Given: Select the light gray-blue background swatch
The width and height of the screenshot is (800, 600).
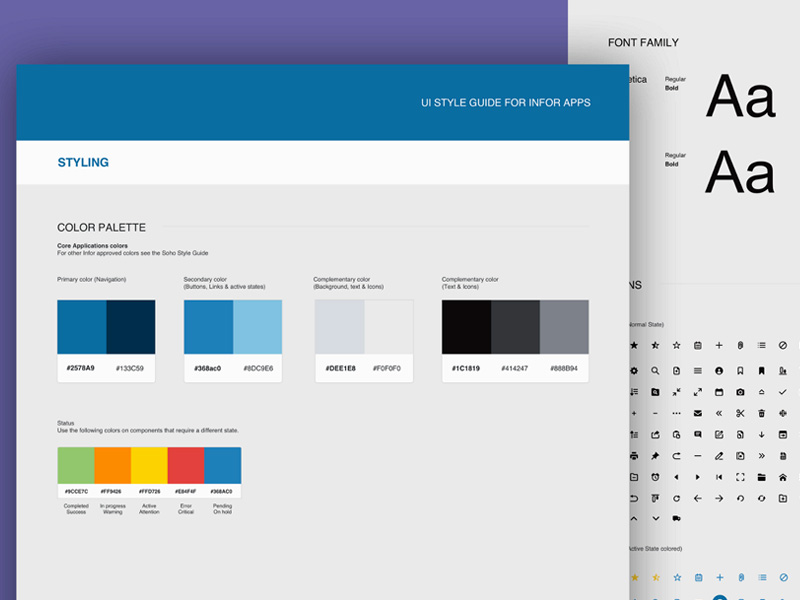Looking at the screenshot, I should coord(340,327).
